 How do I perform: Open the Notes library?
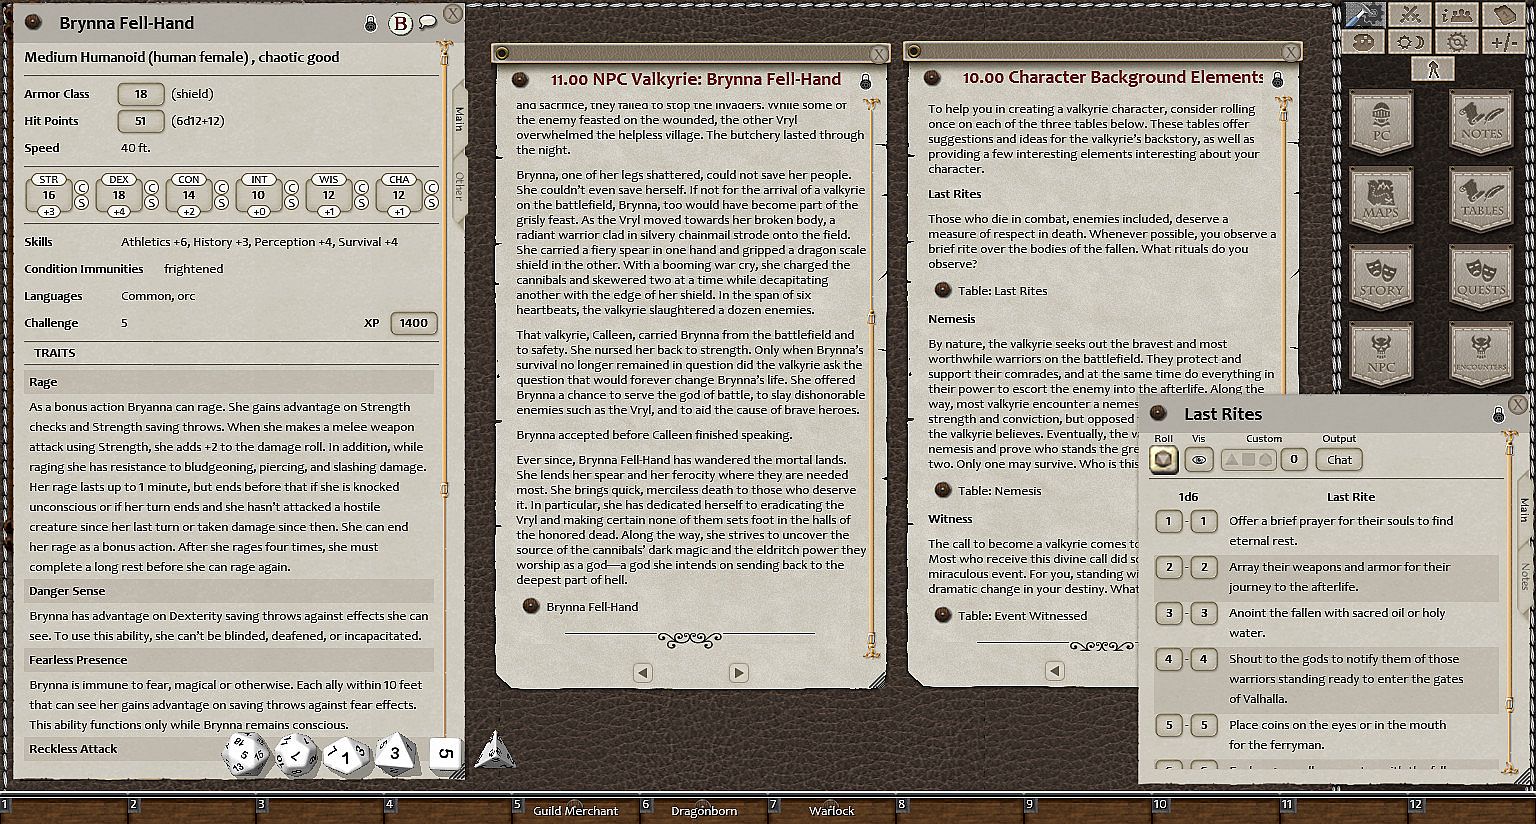[x=1481, y=124]
